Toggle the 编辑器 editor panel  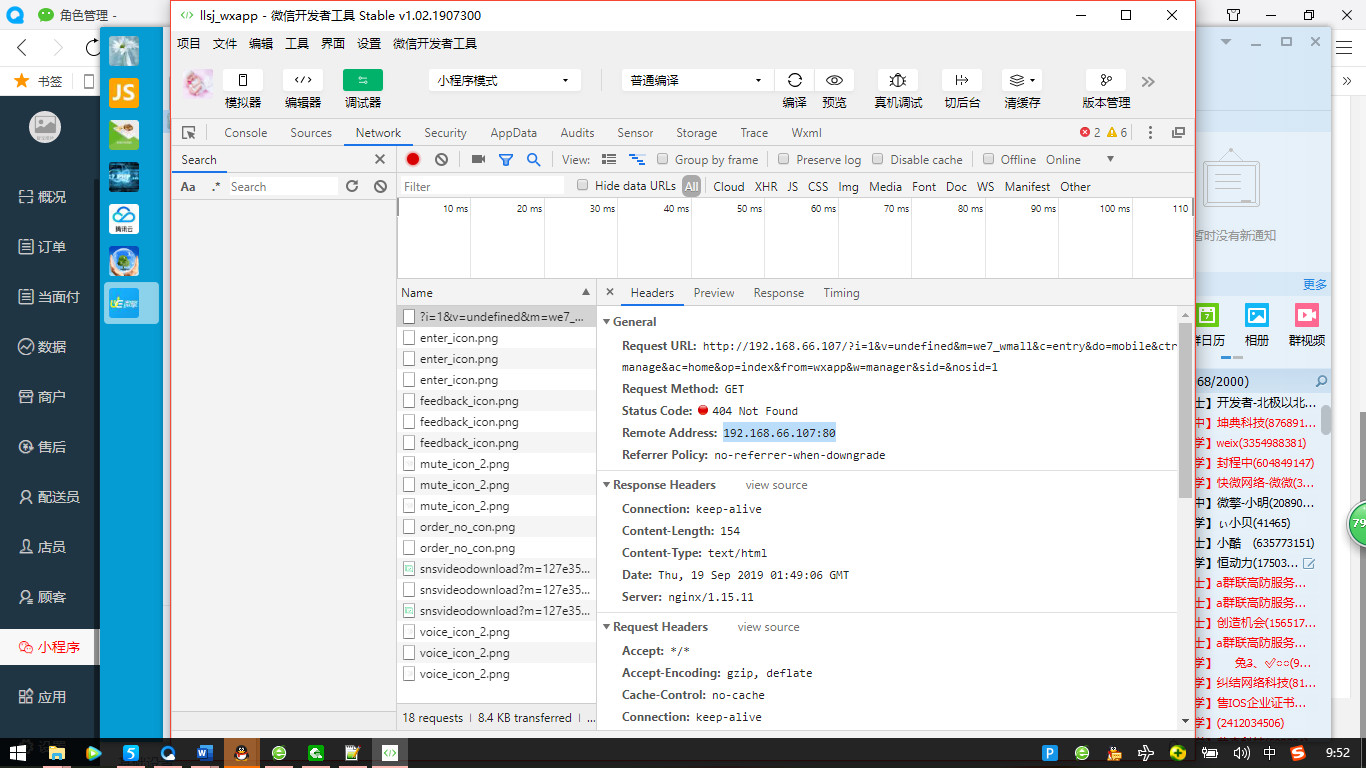303,81
